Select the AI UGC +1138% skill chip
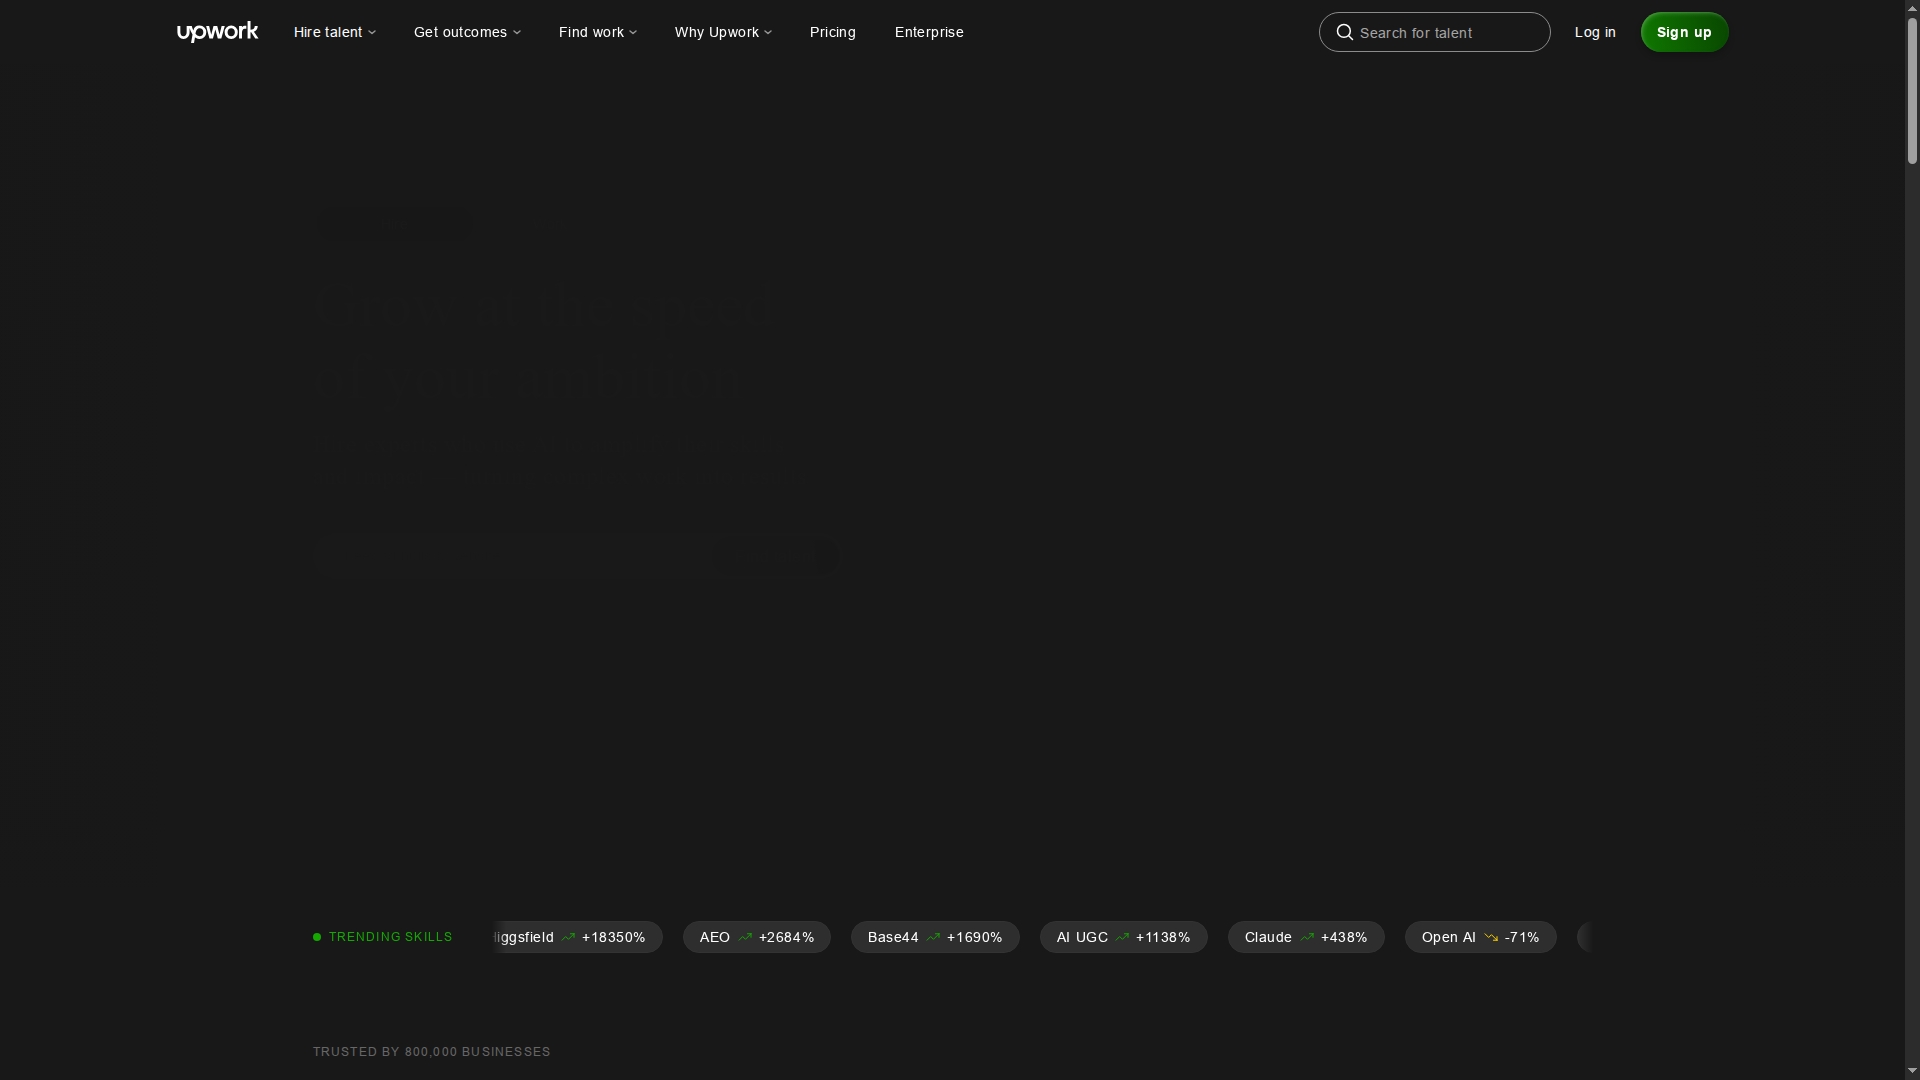This screenshot has width=1920, height=1080. point(1124,937)
